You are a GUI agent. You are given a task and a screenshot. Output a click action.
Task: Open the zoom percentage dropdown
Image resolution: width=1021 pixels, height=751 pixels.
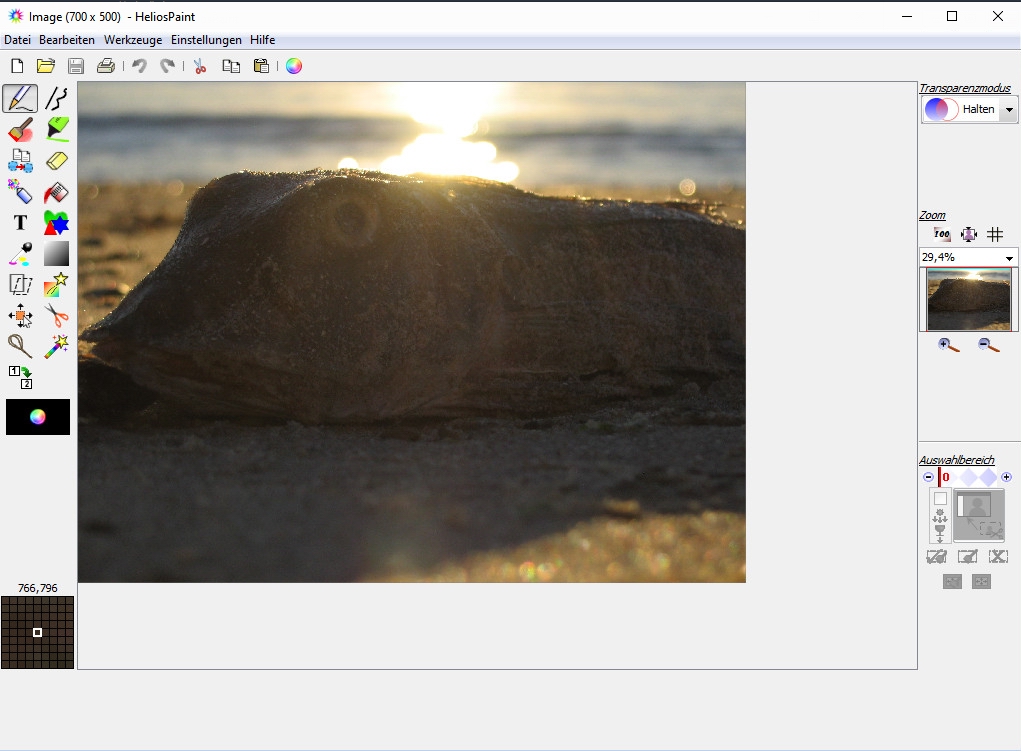click(1009, 258)
